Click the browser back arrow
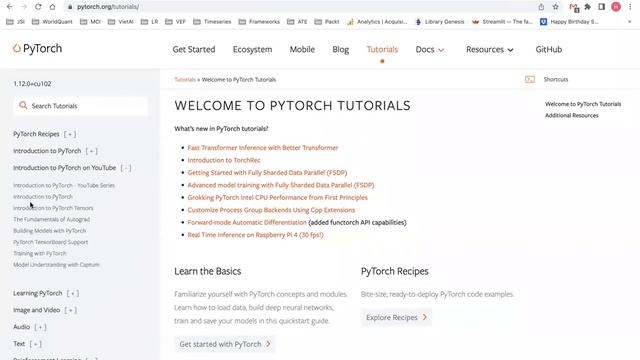 (10, 7)
